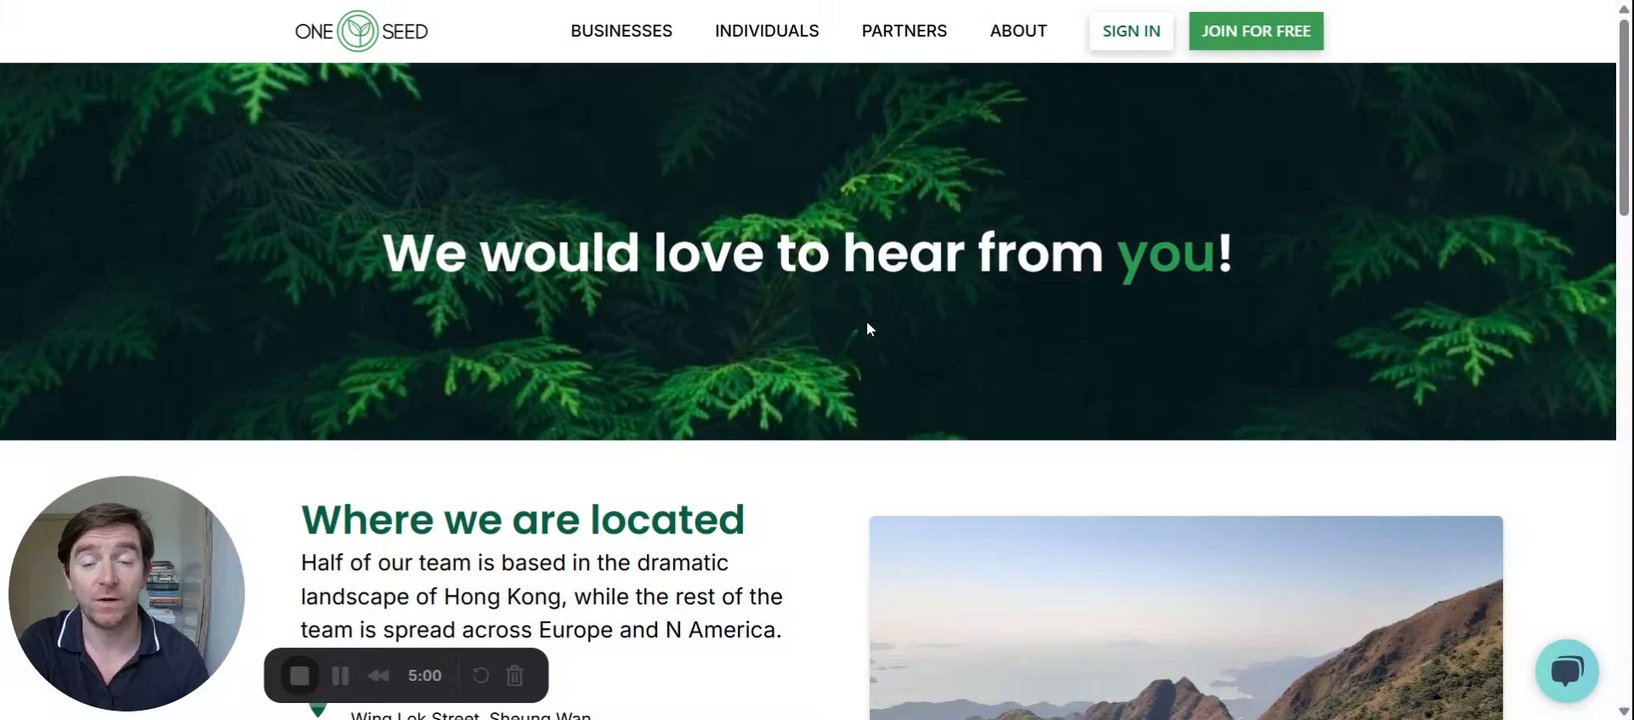Click the One Seed logo
1634x720 pixels.
click(361, 31)
